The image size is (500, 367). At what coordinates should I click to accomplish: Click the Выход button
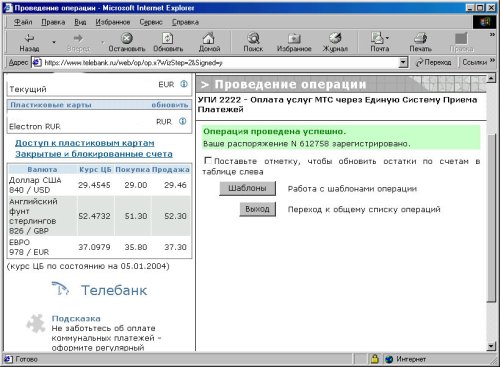pyautogui.click(x=257, y=209)
